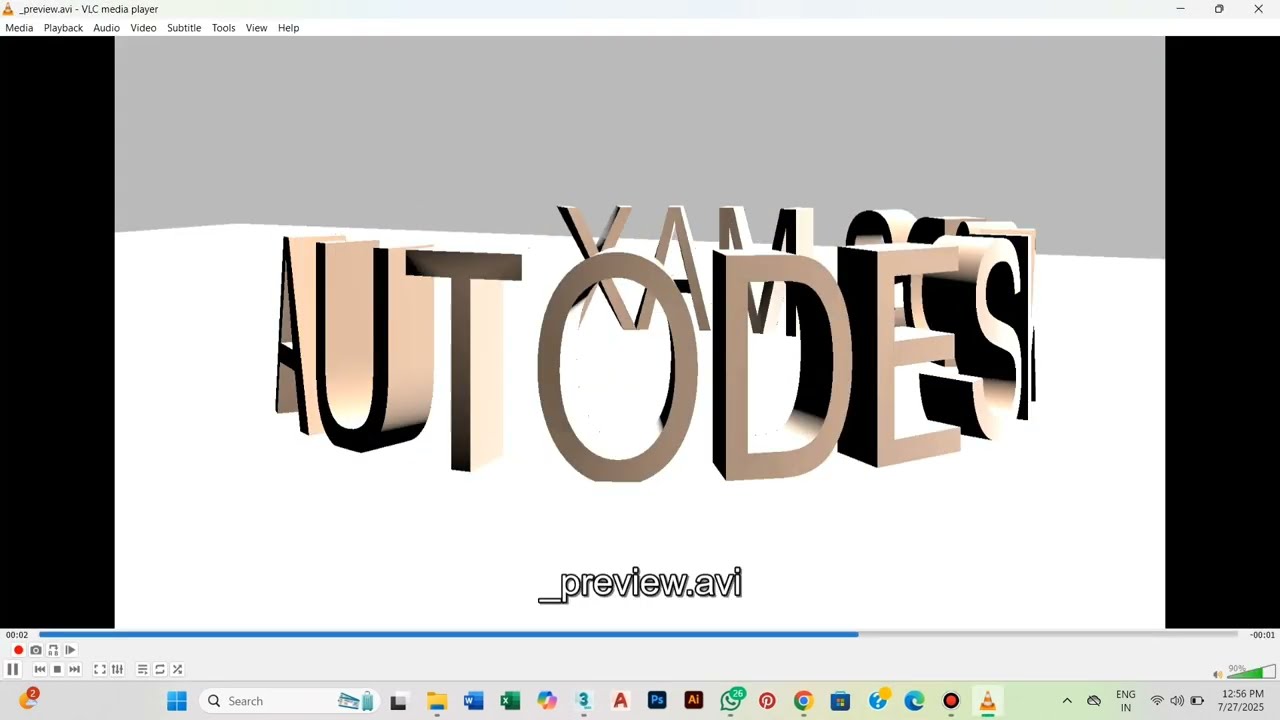Open system volume tray icon
This screenshot has height=720, width=1280.
click(x=1177, y=701)
